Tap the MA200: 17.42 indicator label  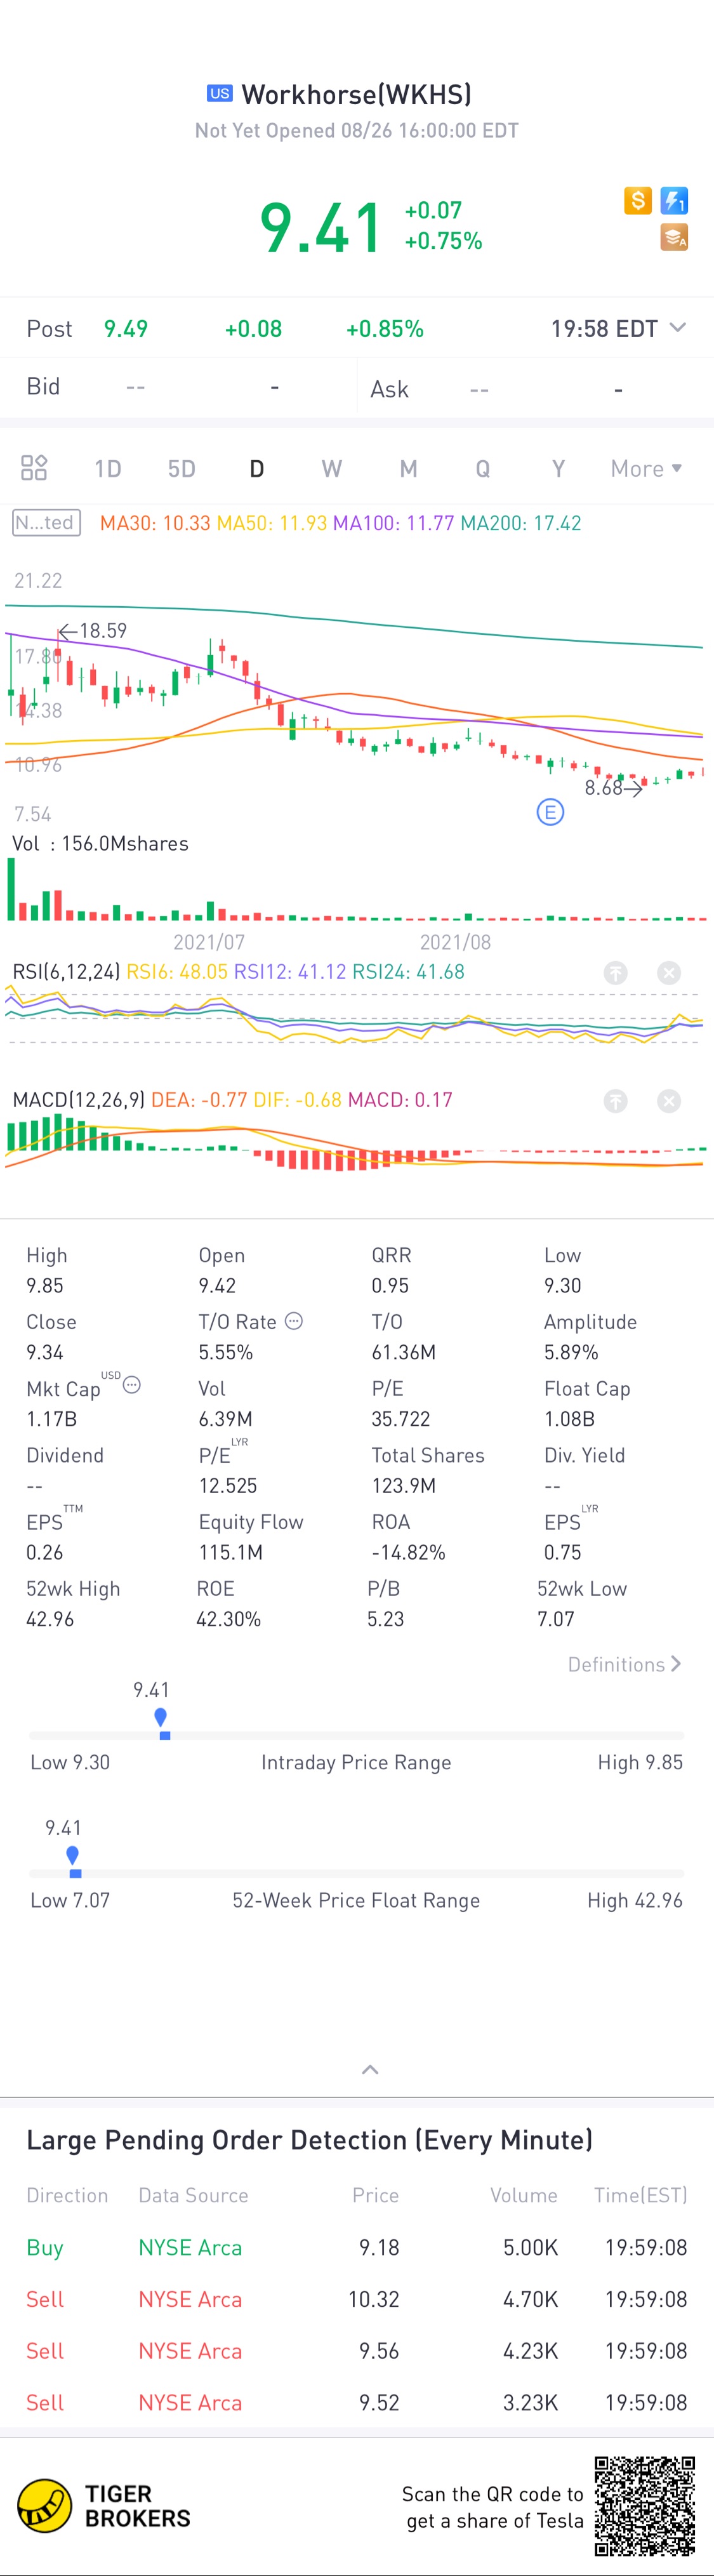click(520, 523)
